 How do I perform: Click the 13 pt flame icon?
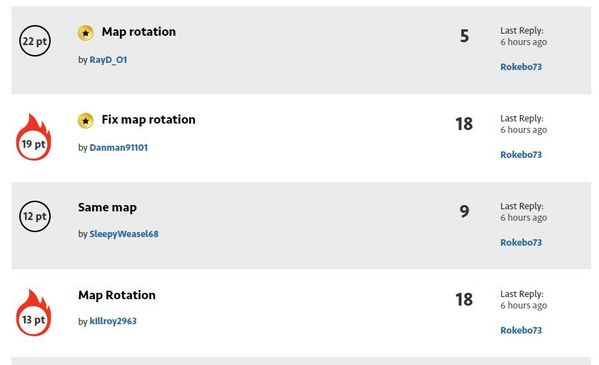click(x=34, y=313)
